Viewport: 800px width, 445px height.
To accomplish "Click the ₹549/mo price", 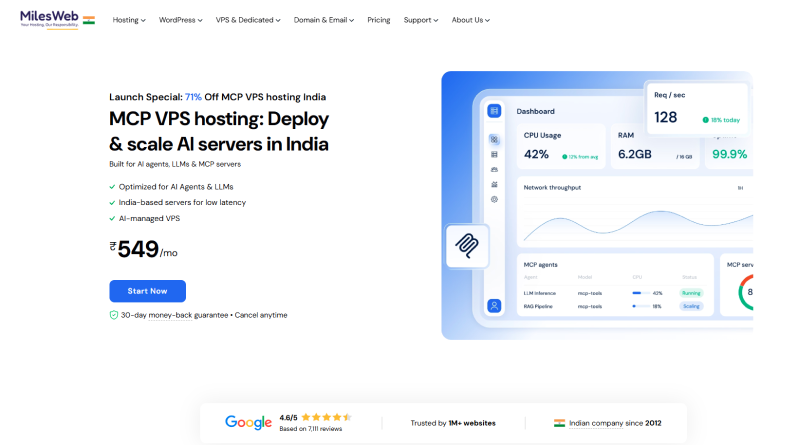I will click(x=143, y=250).
